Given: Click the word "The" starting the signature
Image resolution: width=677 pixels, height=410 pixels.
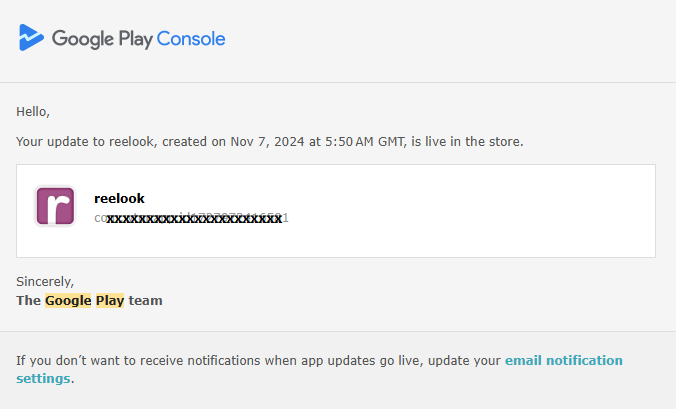Looking at the screenshot, I should pos(28,300).
